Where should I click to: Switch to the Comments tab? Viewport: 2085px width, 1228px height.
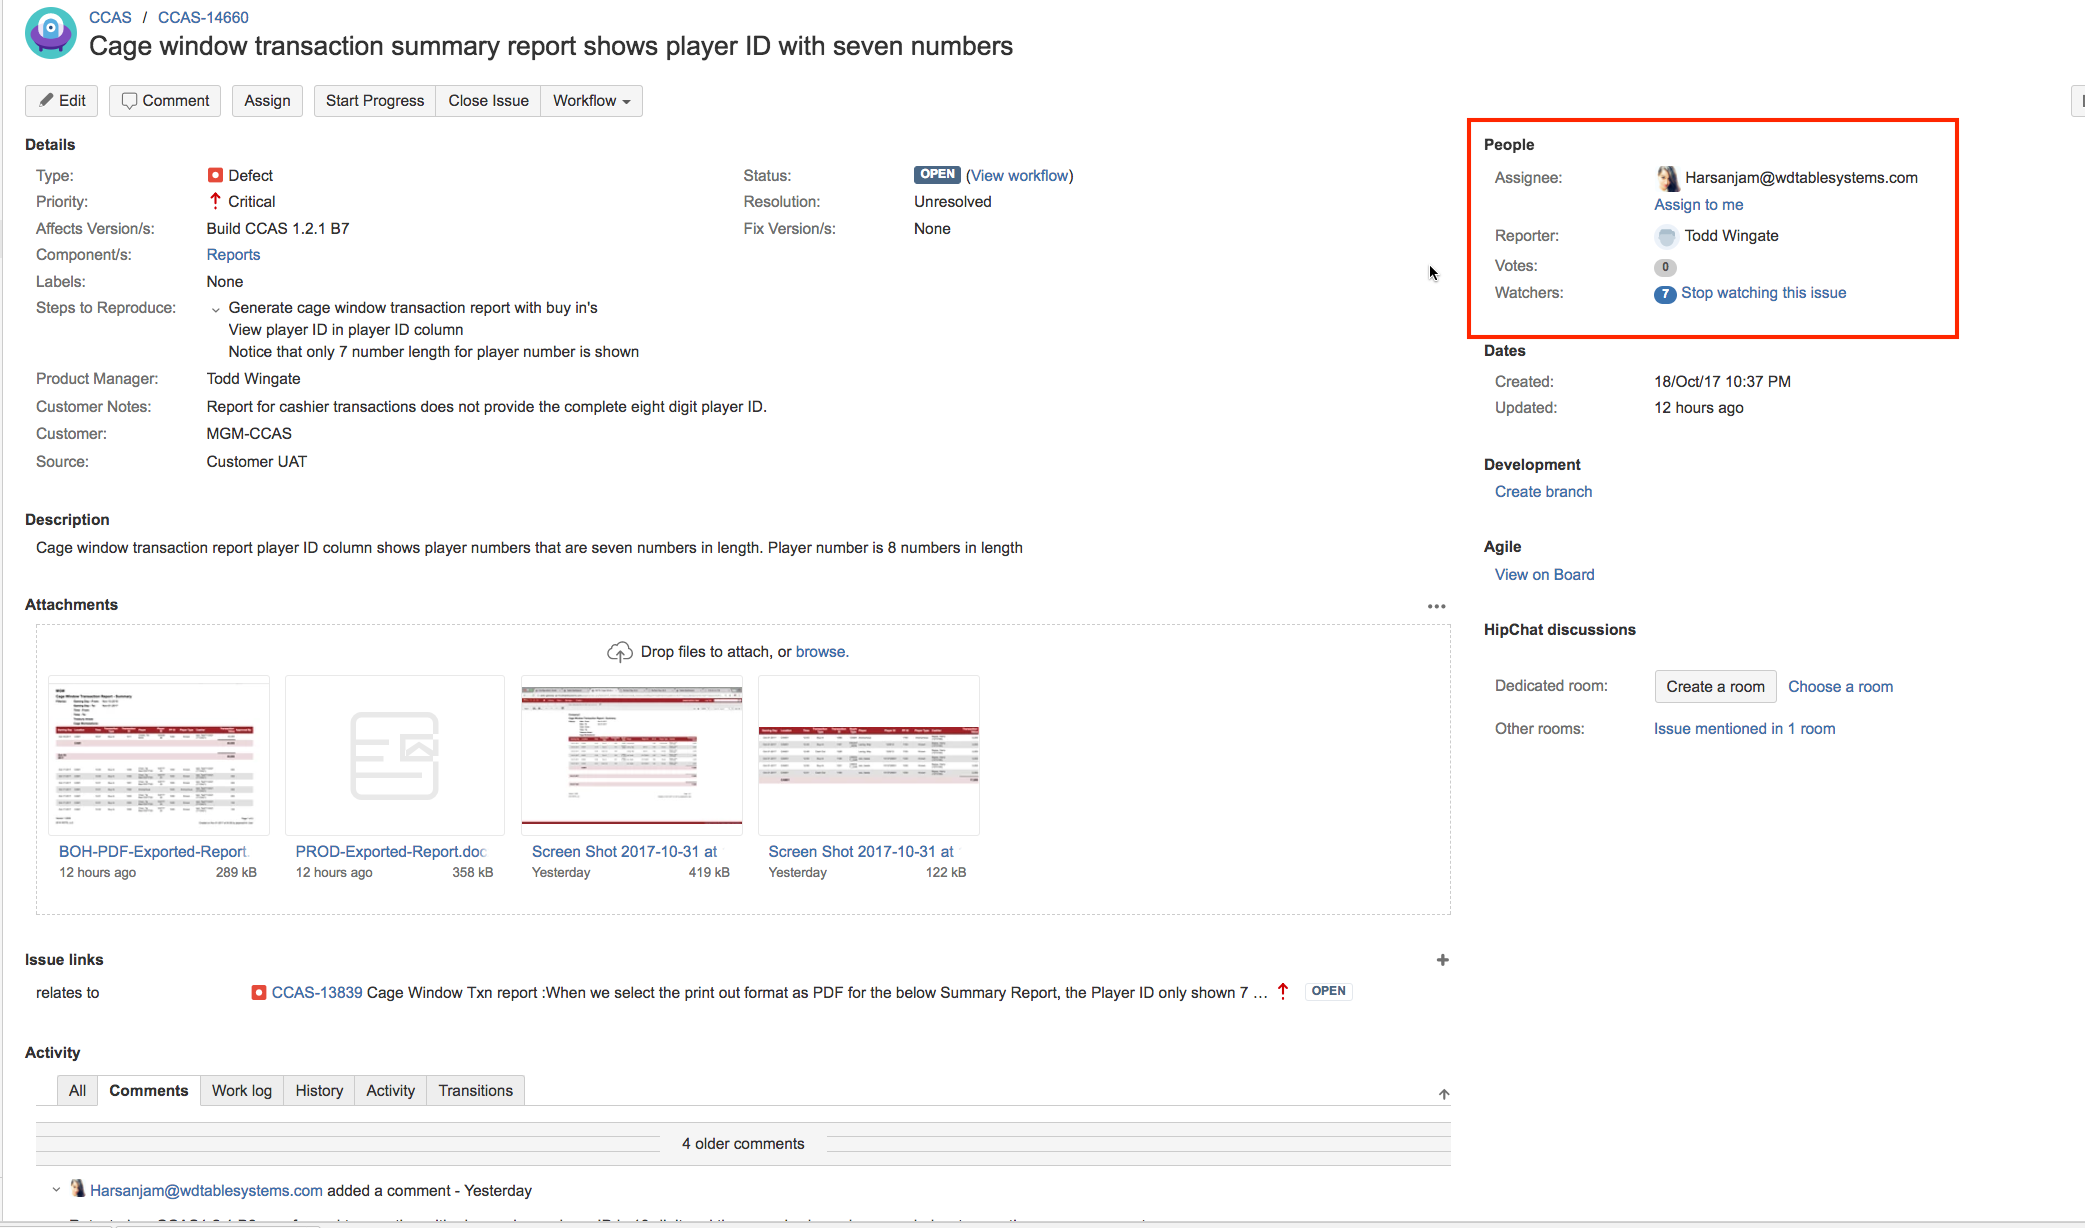(148, 1091)
